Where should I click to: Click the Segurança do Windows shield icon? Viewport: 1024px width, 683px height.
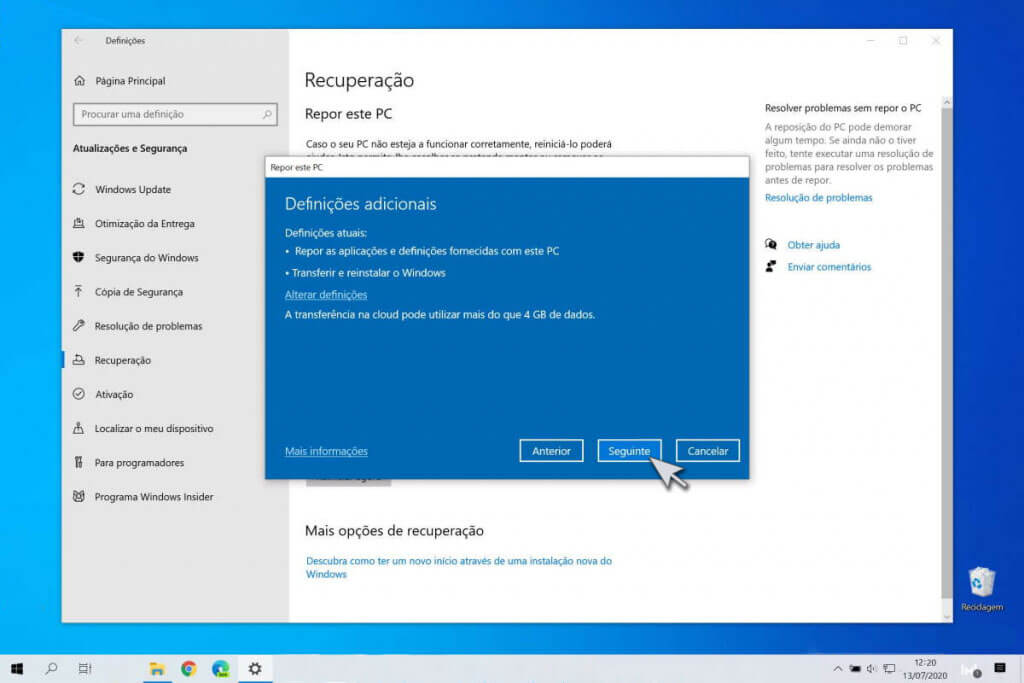79,257
